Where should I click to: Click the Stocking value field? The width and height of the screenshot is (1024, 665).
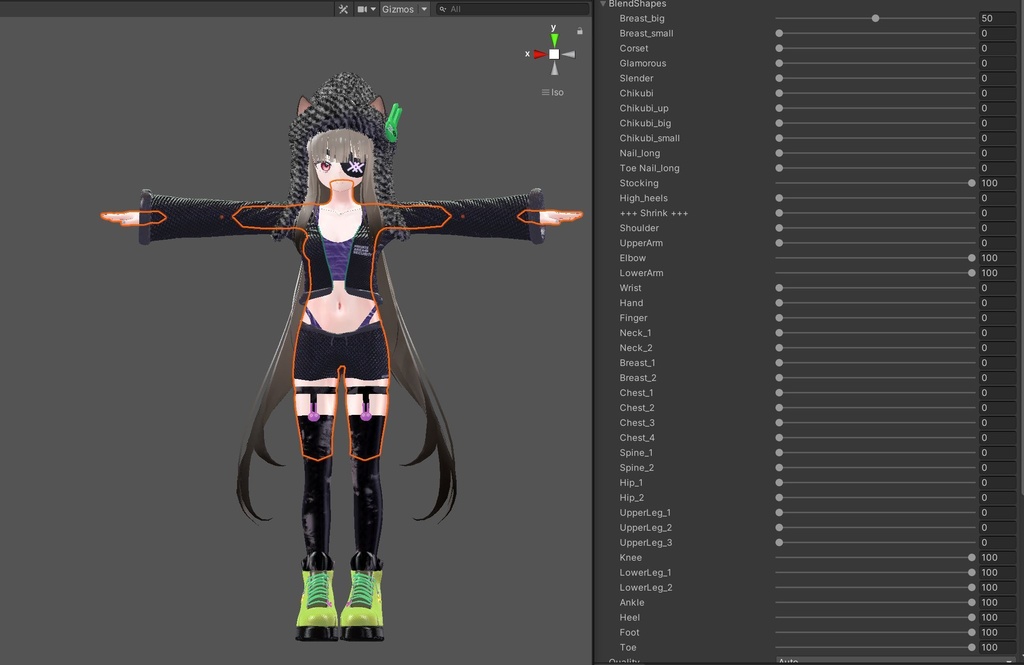click(997, 183)
